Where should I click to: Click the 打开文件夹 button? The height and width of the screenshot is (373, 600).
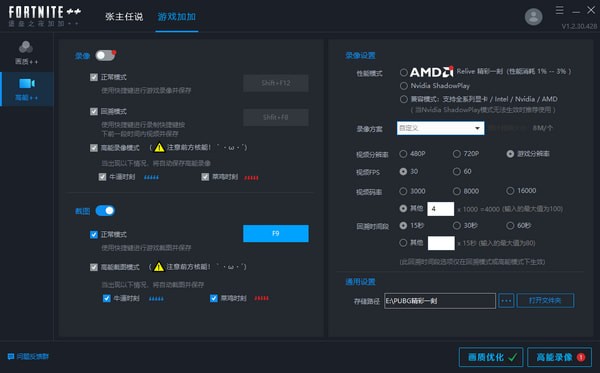coord(545,301)
